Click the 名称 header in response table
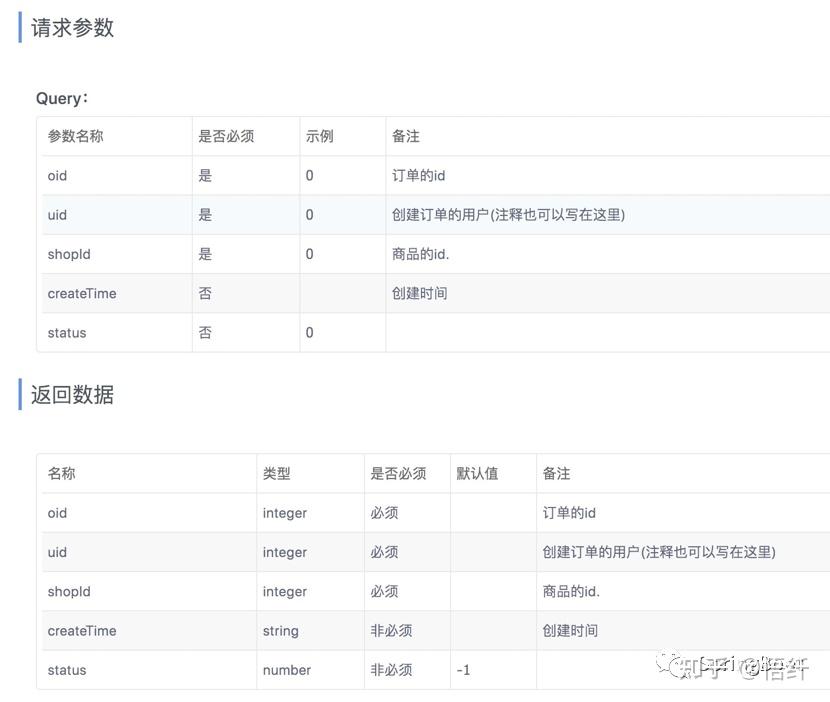This screenshot has width=830, height=702. click(61, 473)
